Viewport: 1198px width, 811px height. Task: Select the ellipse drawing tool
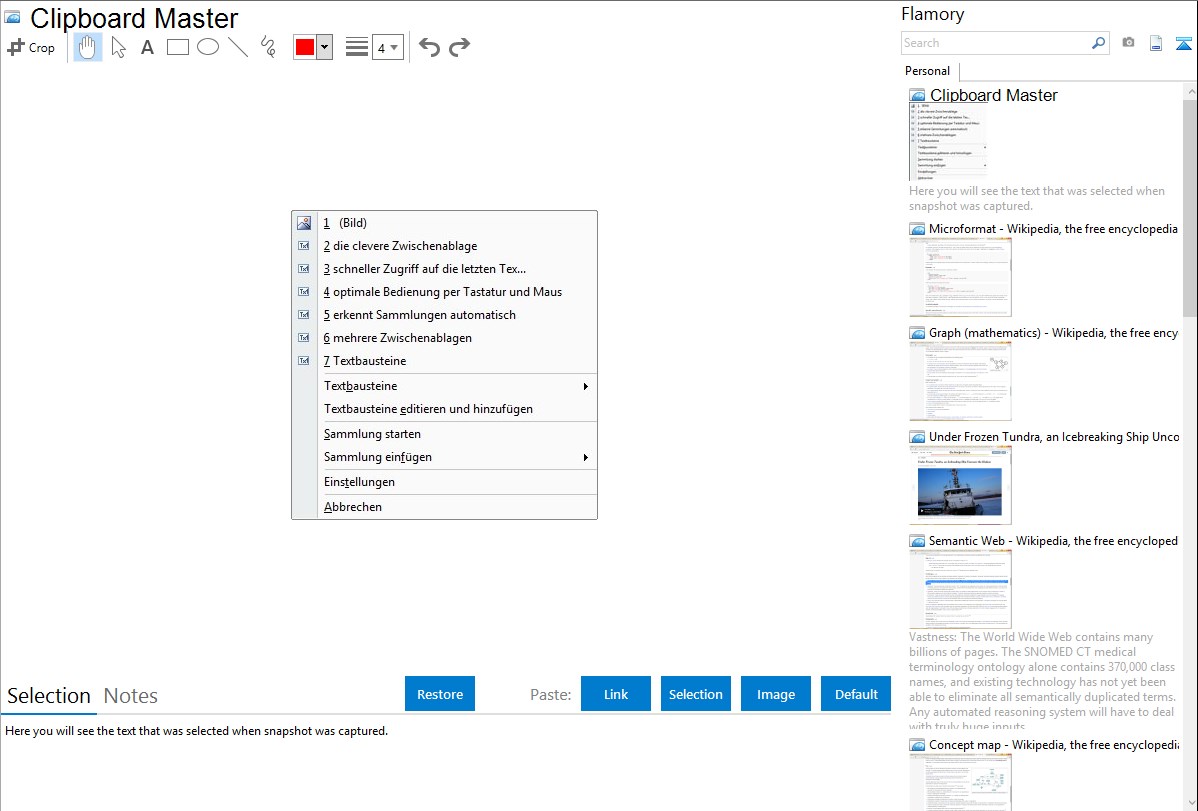pos(208,47)
